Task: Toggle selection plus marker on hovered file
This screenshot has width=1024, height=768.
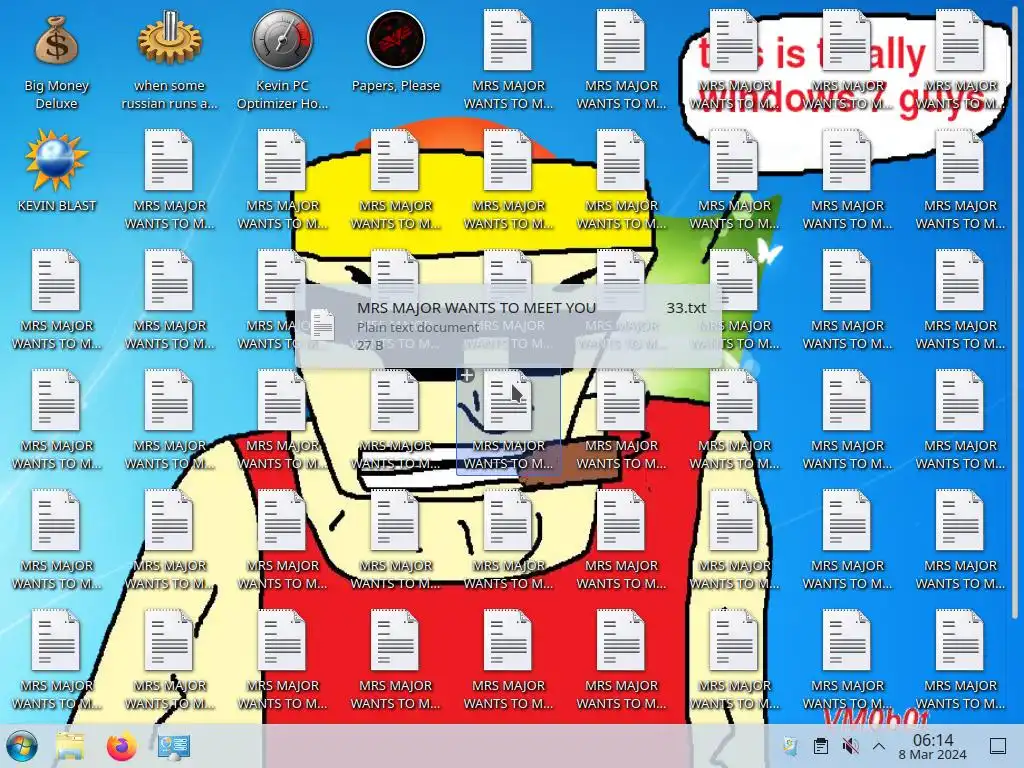Action: (467, 376)
